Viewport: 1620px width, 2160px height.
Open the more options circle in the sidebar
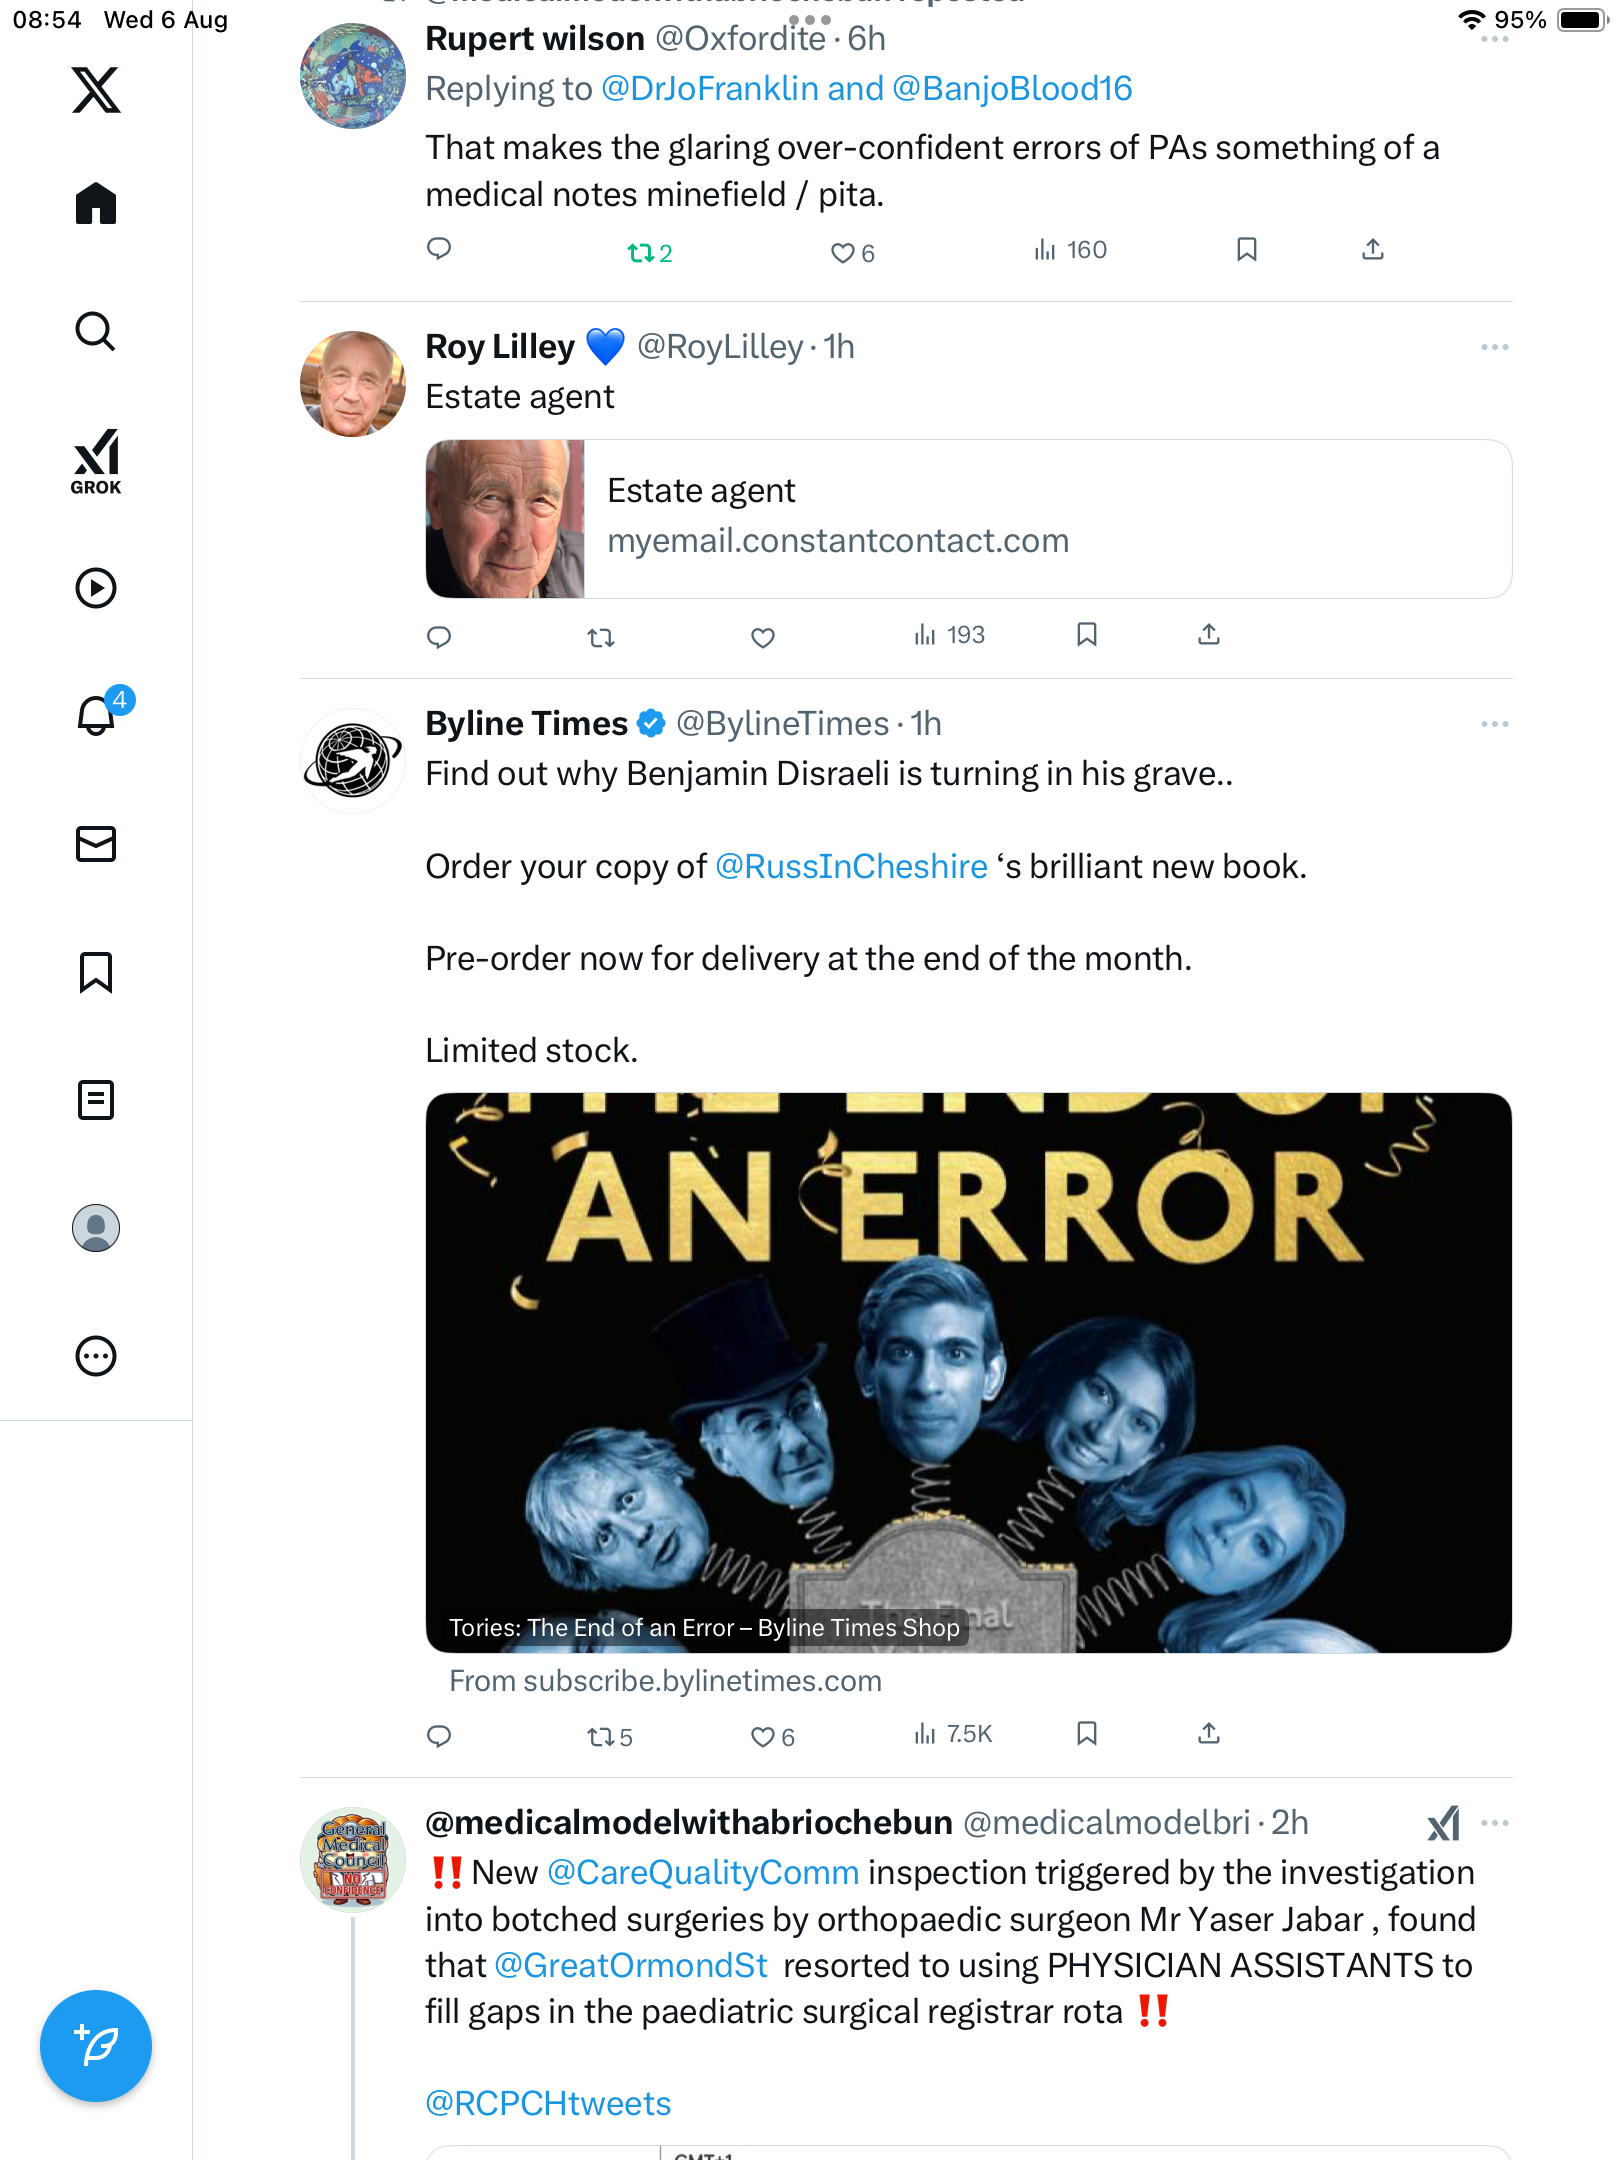pyautogui.click(x=96, y=1356)
